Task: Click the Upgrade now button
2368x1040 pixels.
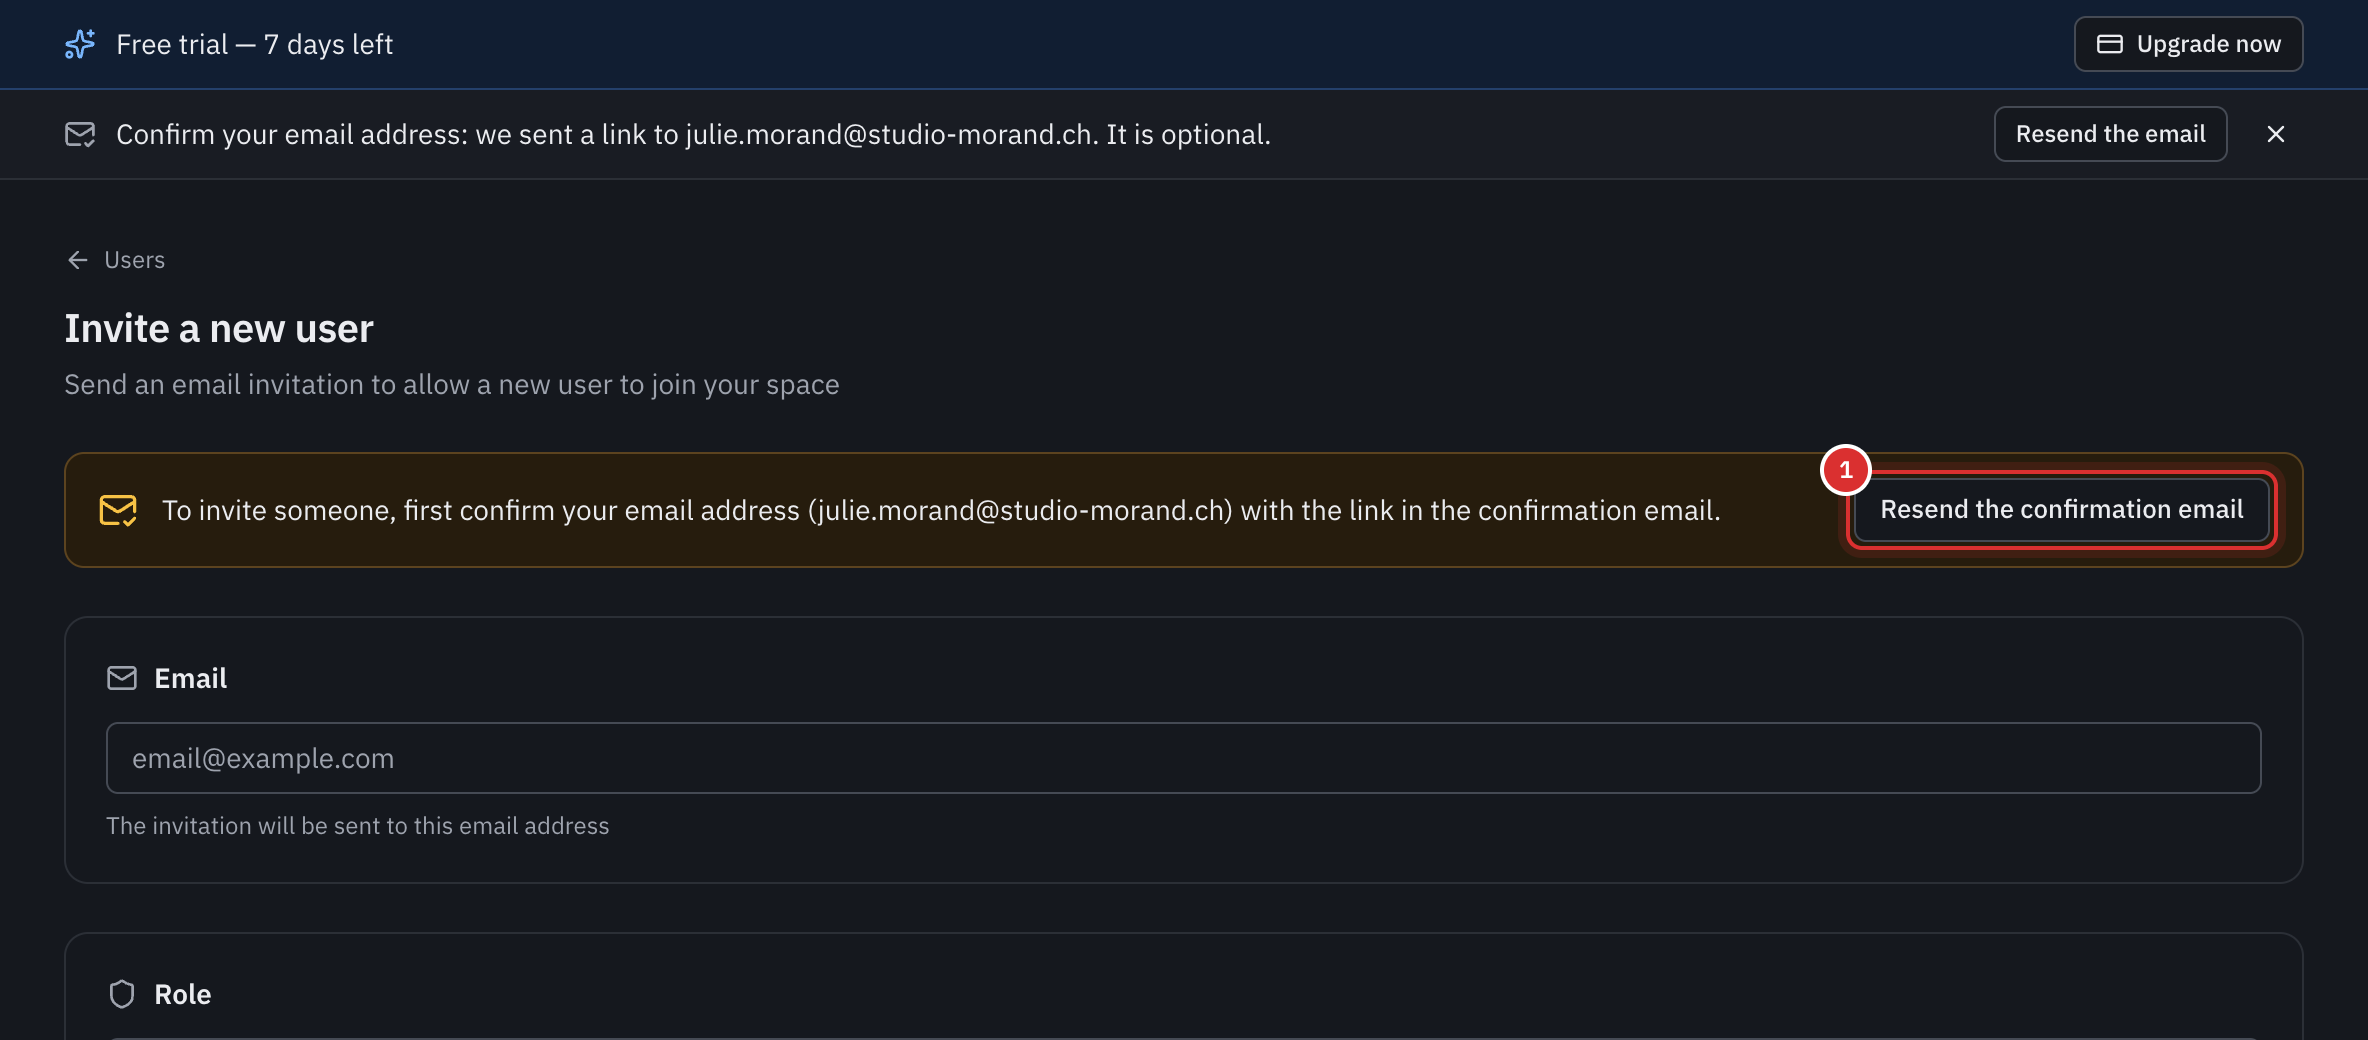Action: 2188,44
